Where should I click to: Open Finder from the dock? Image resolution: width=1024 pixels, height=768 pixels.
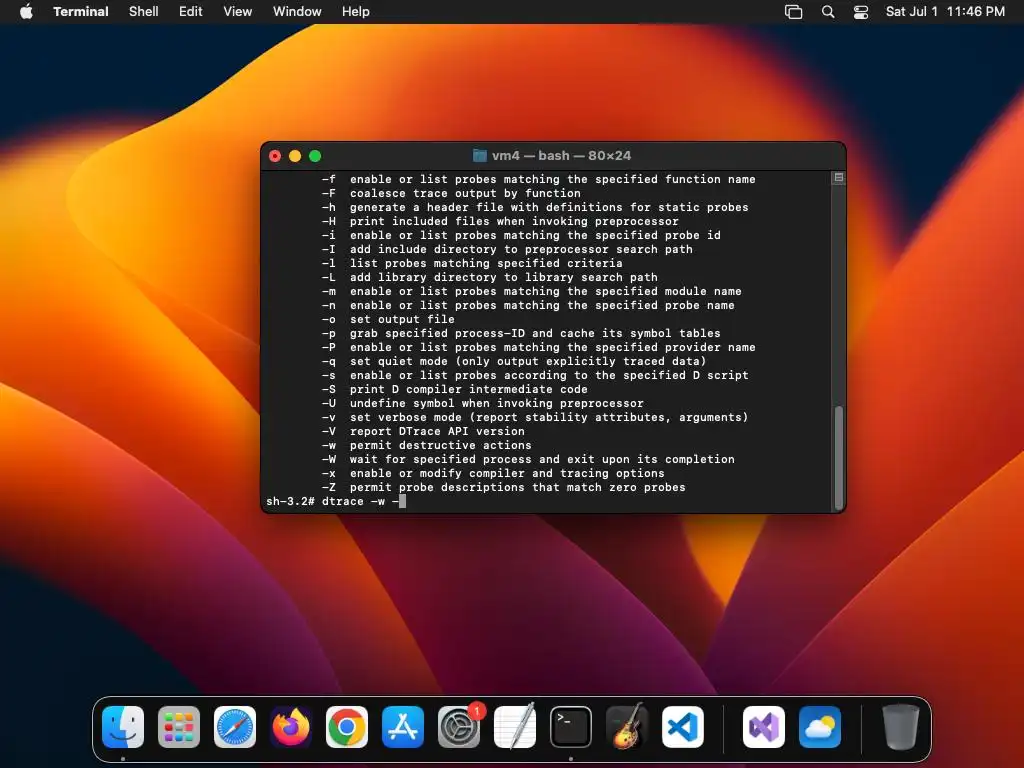coord(123,727)
